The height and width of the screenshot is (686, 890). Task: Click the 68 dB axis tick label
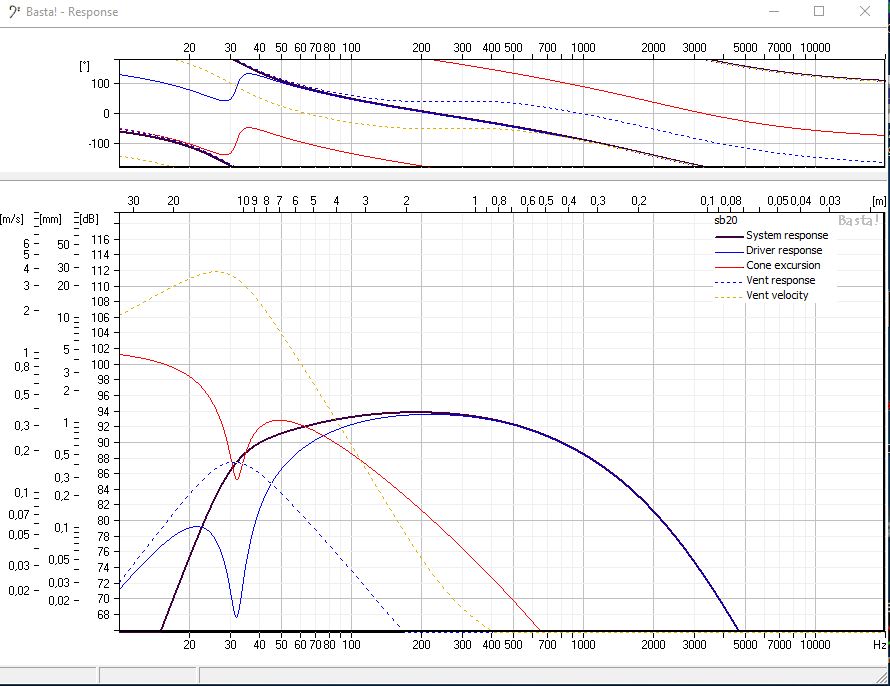pyautogui.click(x=103, y=615)
